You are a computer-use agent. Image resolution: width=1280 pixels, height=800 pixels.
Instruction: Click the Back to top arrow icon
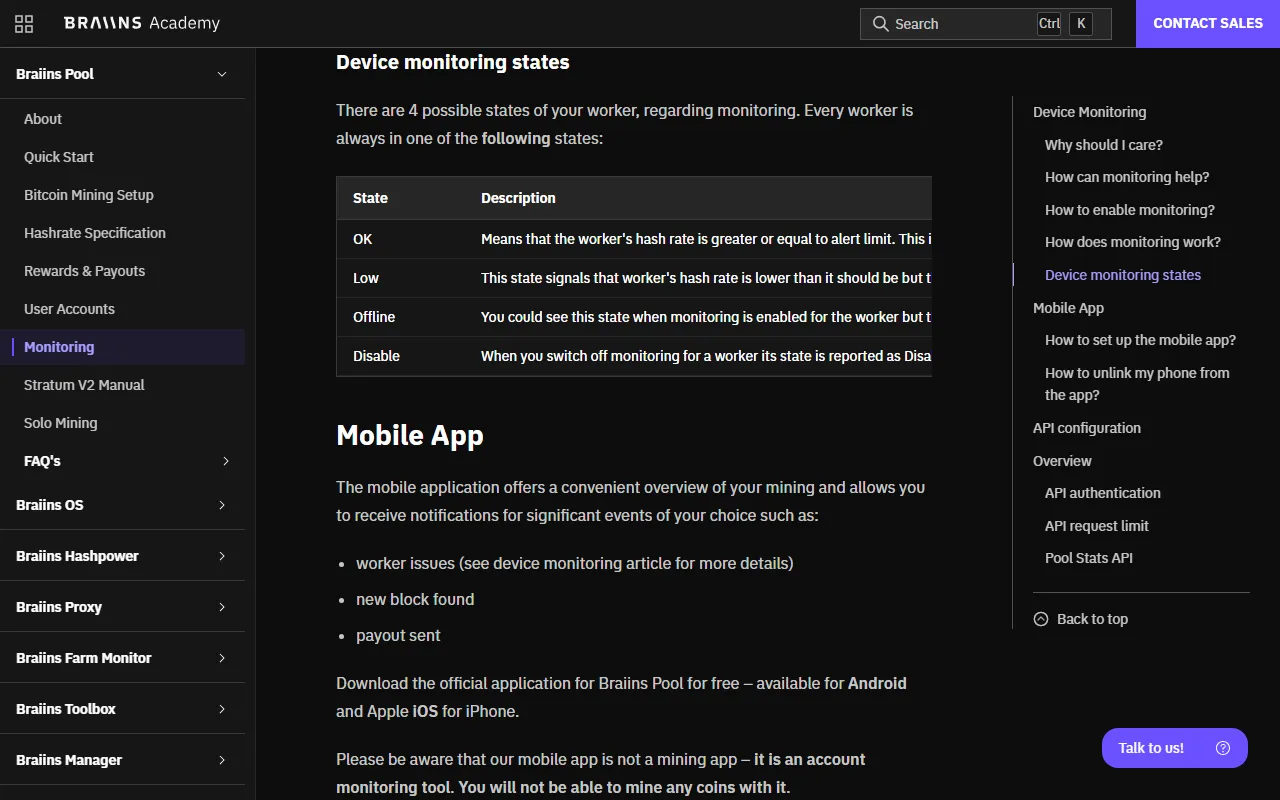(x=1041, y=619)
